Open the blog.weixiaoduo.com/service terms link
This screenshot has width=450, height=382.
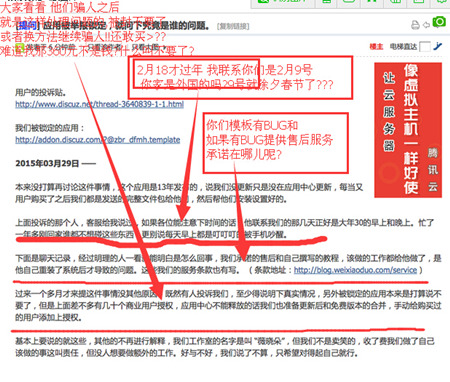pos(355,270)
